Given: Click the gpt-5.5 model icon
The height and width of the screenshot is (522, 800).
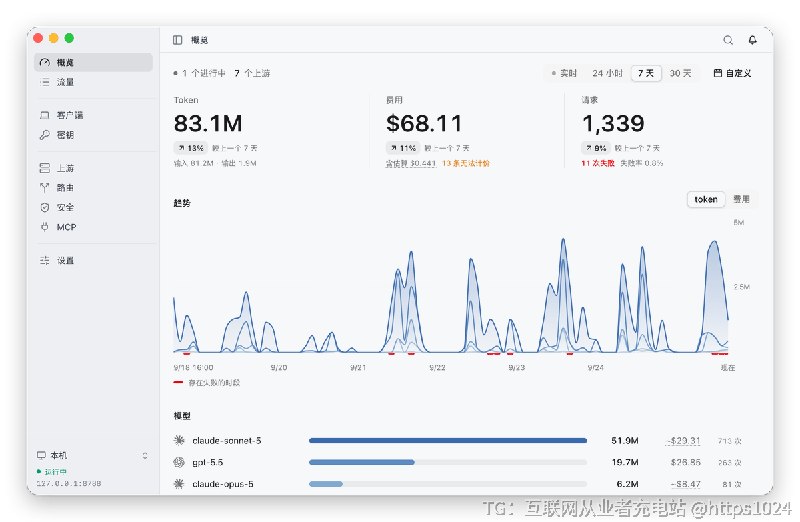Looking at the screenshot, I should (179, 462).
